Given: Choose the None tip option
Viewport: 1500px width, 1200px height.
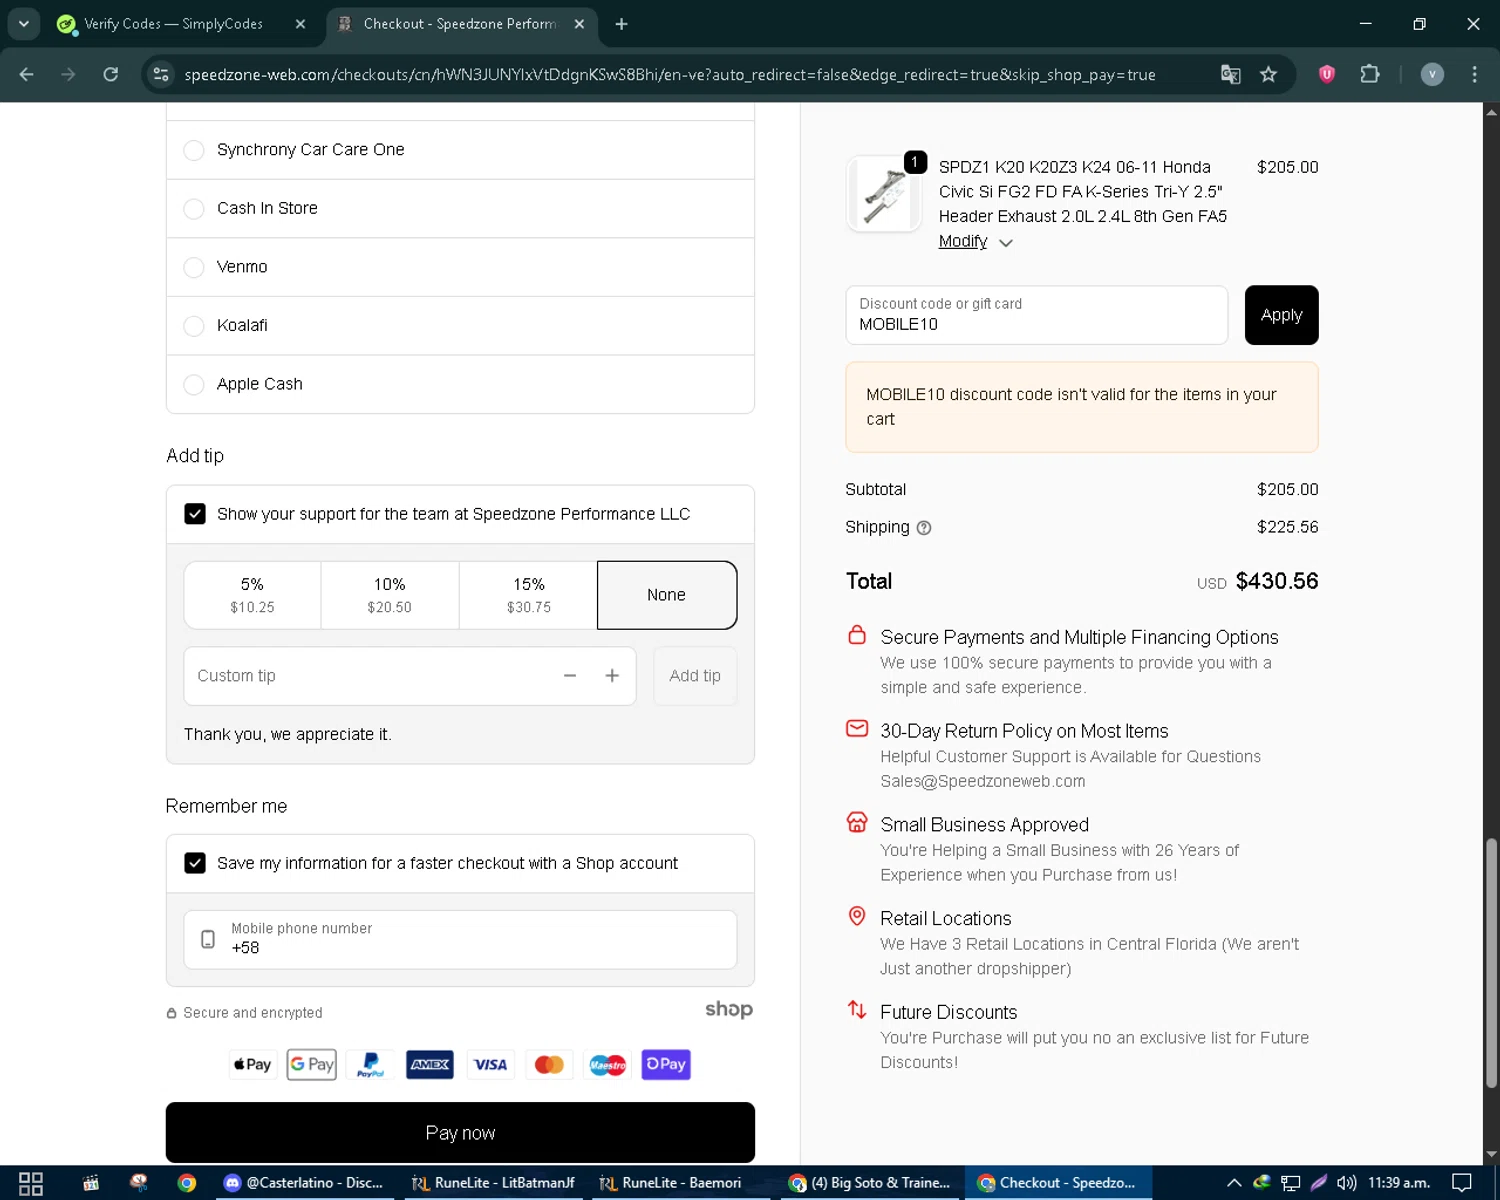Looking at the screenshot, I should (667, 595).
